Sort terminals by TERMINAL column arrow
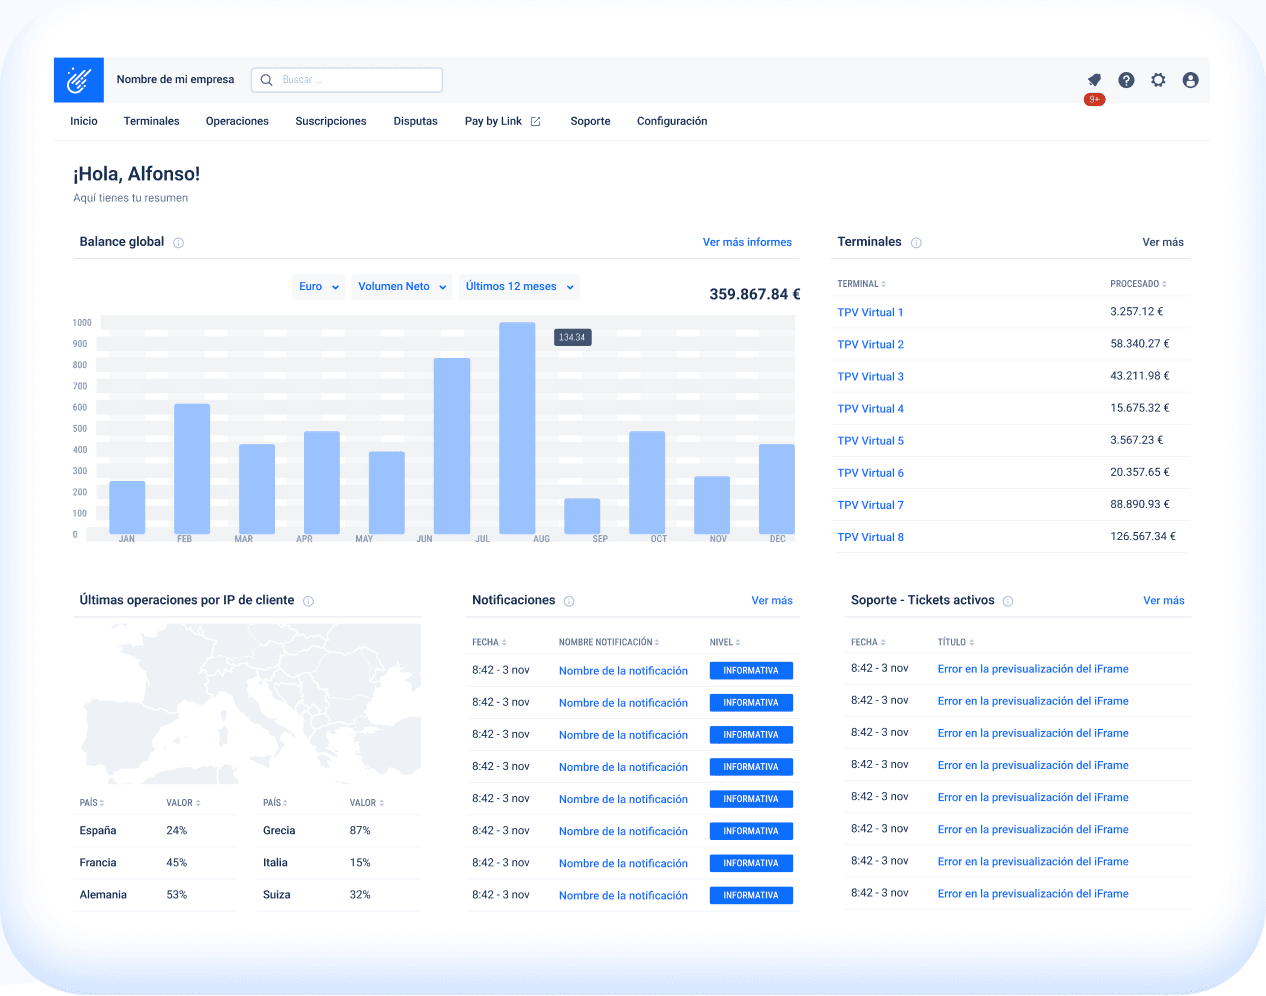1266x996 pixels. click(884, 284)
